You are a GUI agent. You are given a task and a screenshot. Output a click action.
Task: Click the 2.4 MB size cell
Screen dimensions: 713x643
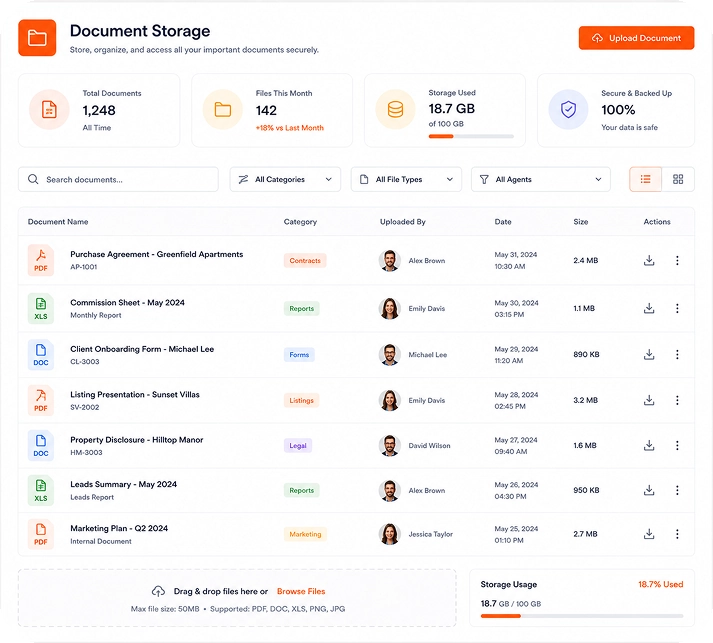click(x=586, y=261)
